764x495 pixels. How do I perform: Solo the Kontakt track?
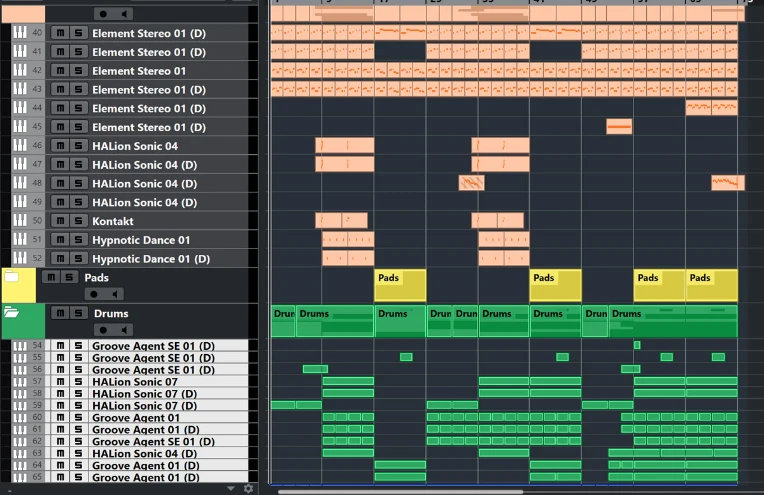point(79,221)
